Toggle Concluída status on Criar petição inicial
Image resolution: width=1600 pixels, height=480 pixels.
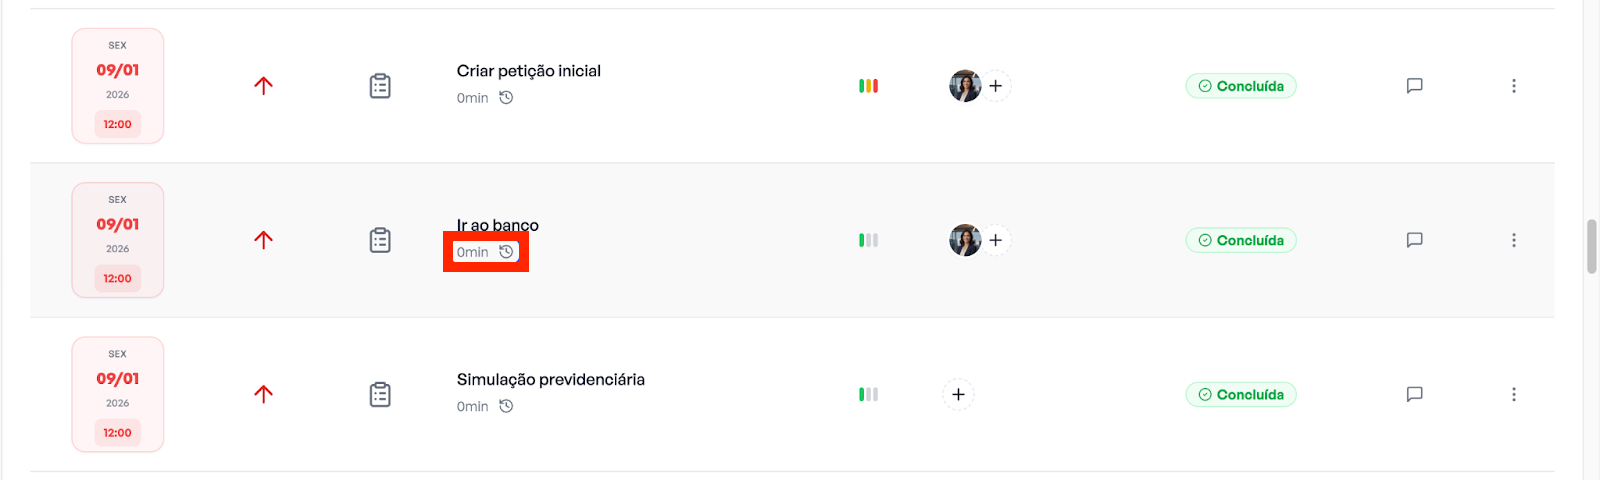pos(1241,86)
